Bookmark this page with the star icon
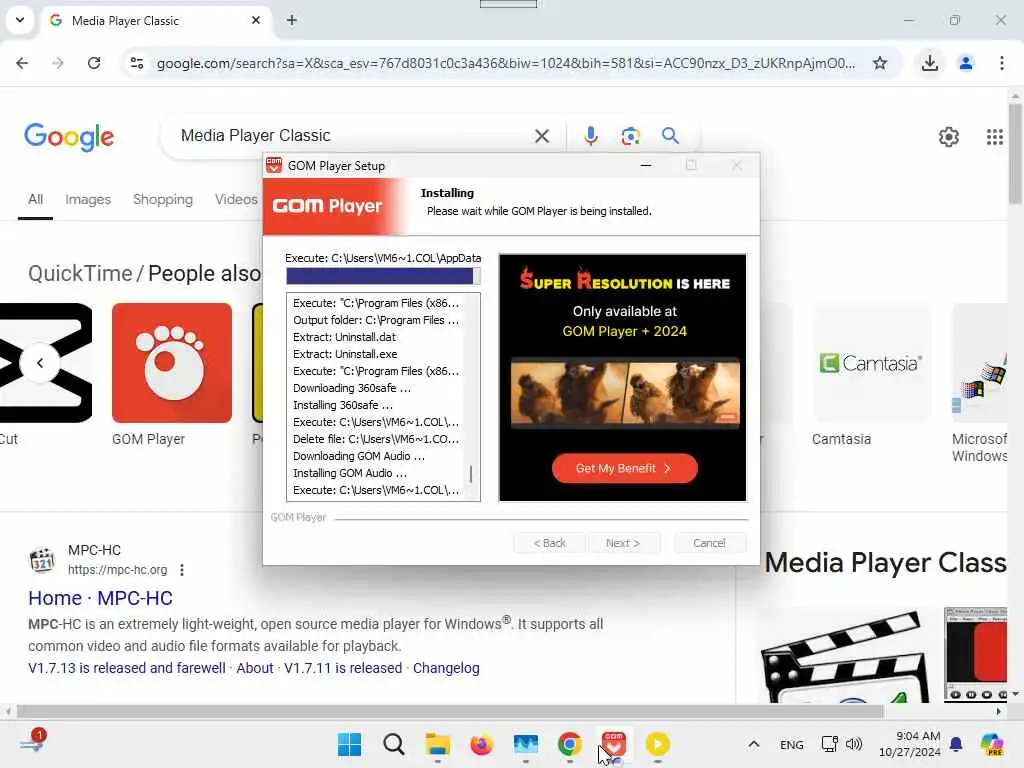The height and width of the screenshot is (768, 1024). (x=880, y=63)
